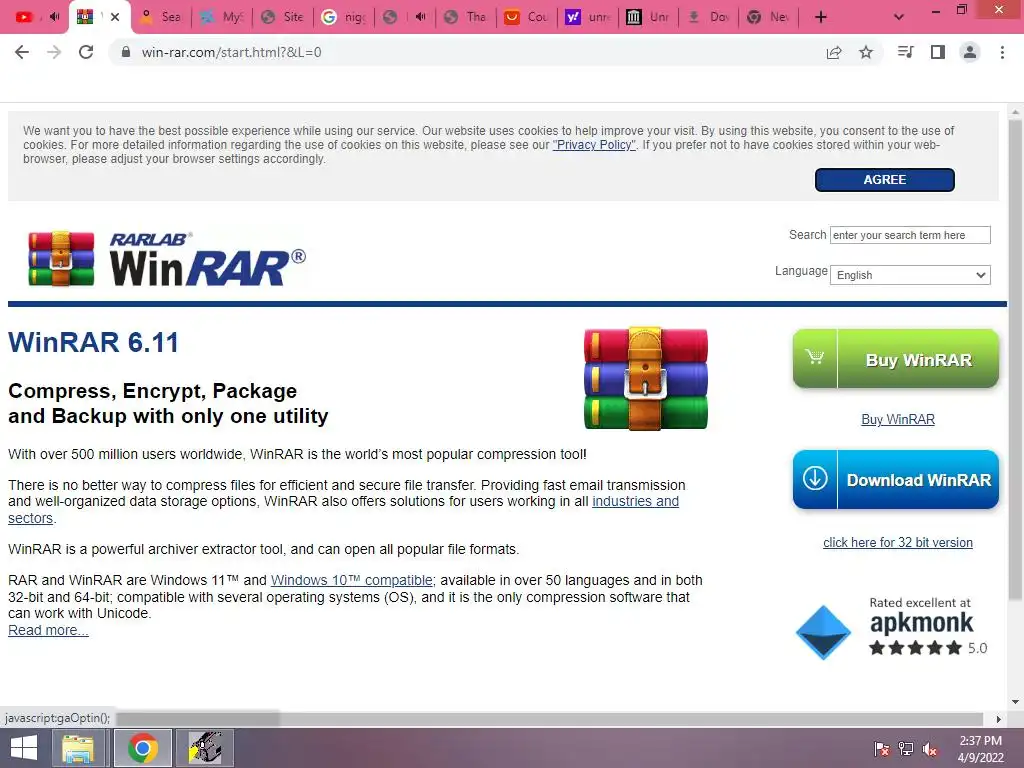Open the Chrome profile avatar
Viewport: 1024px width, 768px height.
pyautogui.click(x=970, y=52)
